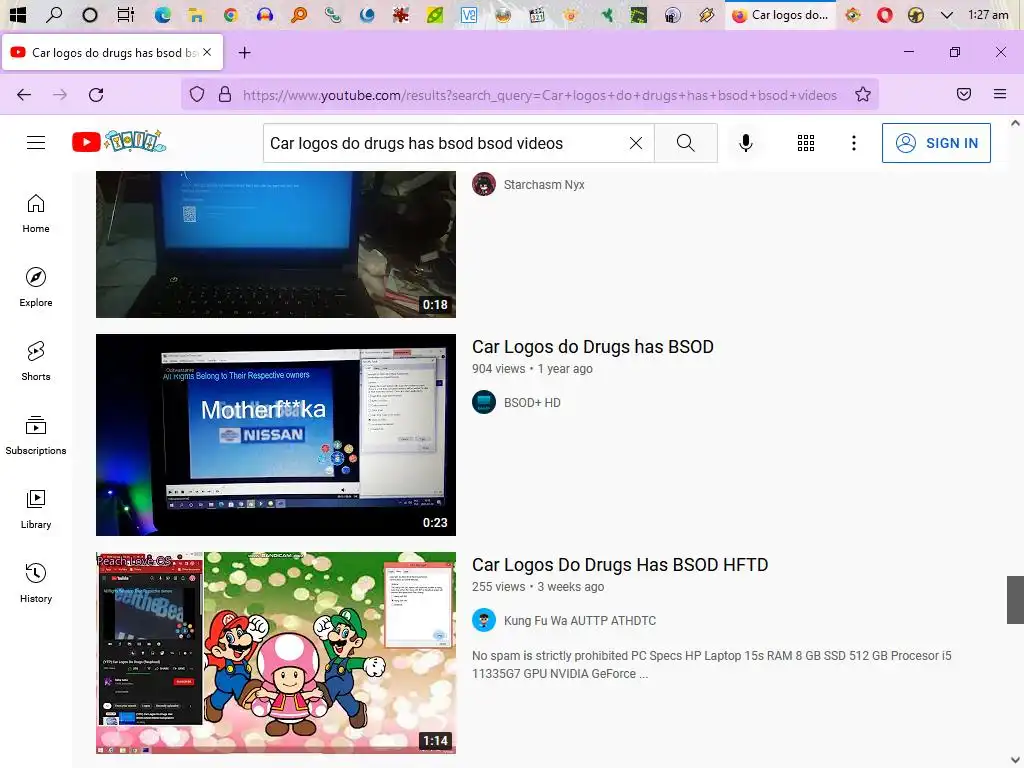Image resolution: width=1024 pixels, height=768 pixels.
Task: Open Library in the sidebar
Action: [36, 509]
